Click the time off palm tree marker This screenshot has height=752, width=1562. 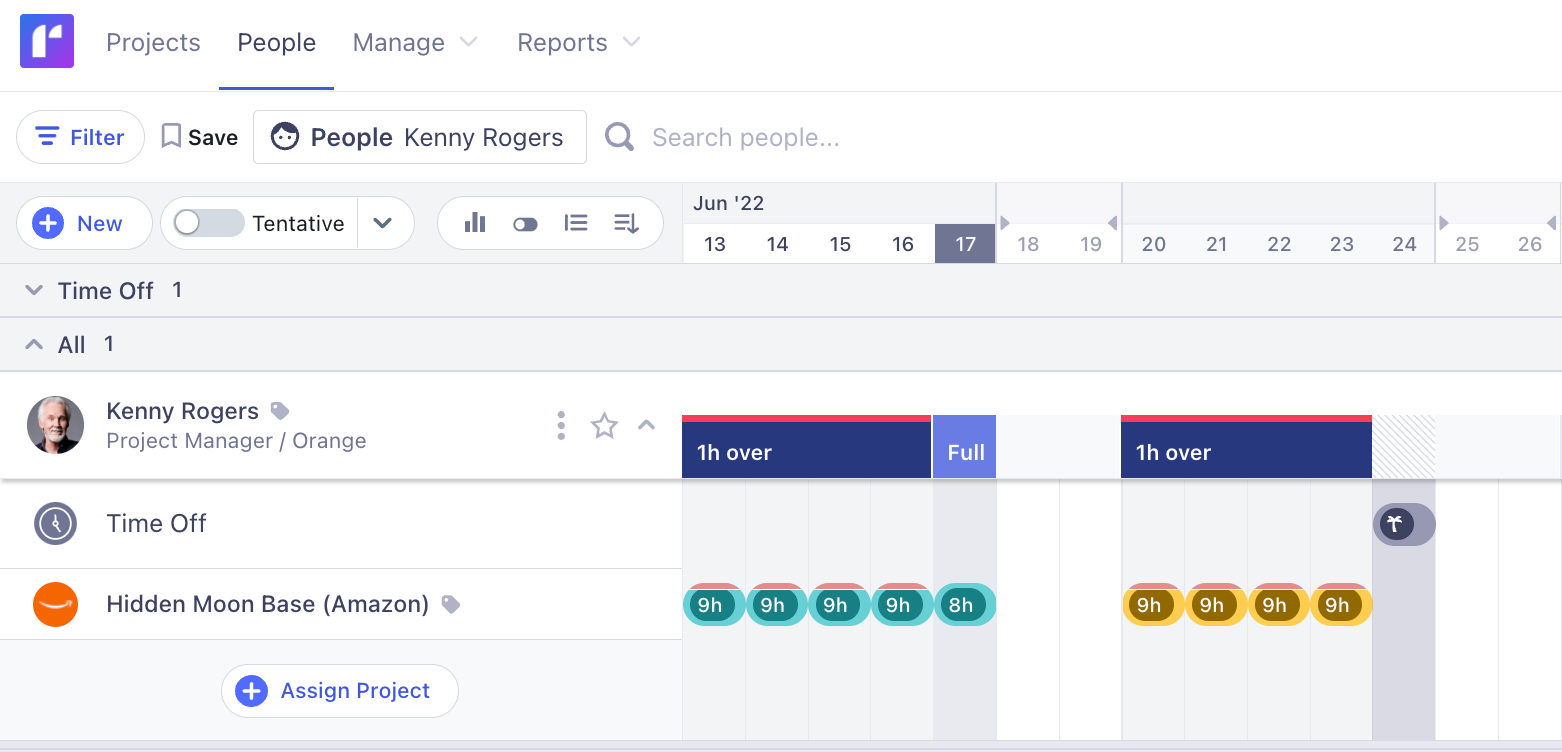[x=1398, y=524]
